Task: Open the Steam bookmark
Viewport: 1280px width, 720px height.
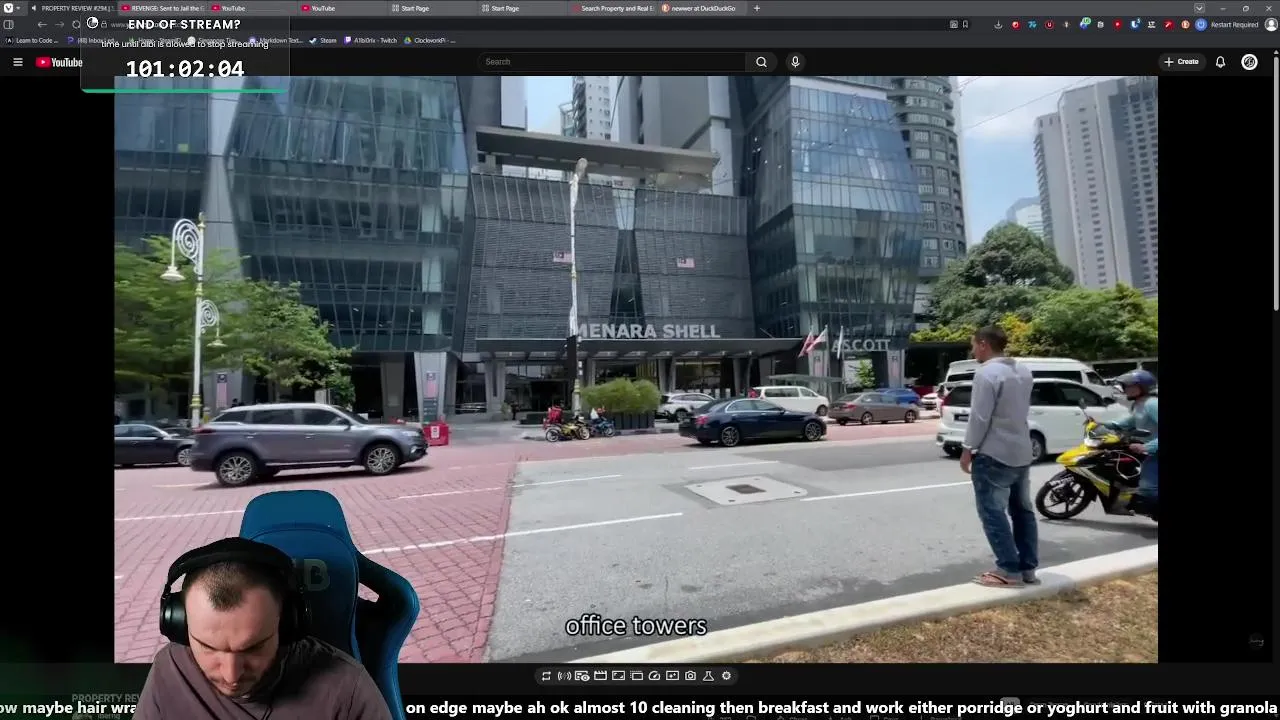Action: click(x=323, y=40)
